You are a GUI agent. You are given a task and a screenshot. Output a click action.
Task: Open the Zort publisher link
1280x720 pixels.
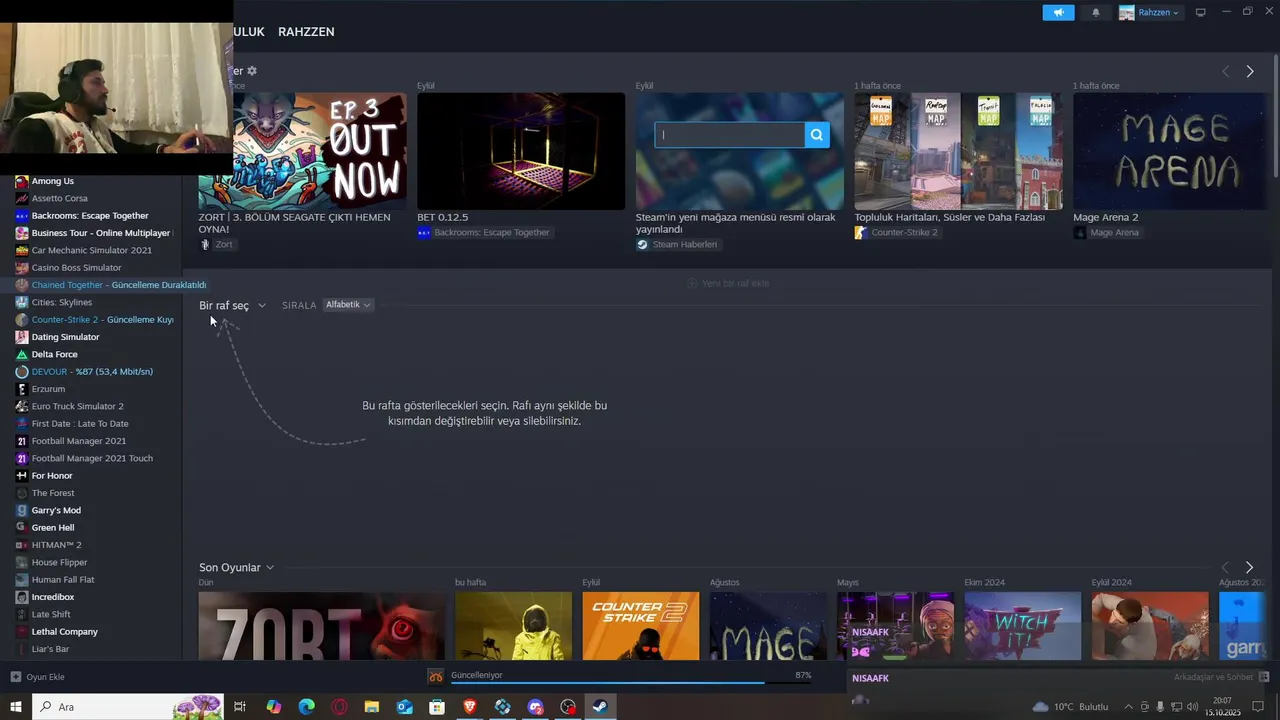click(x=217, y=244)
